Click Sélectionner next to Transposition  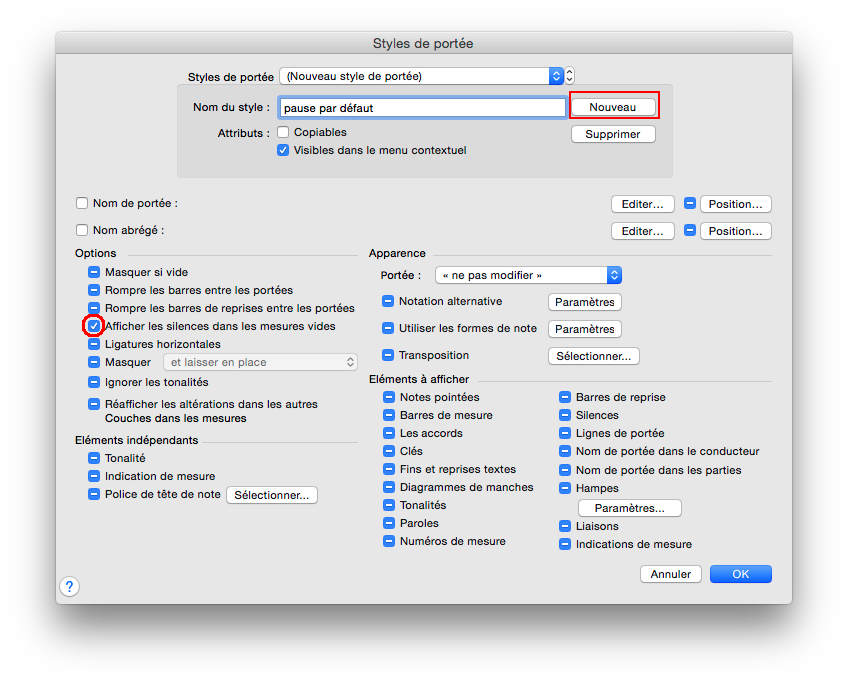[x=593, y=356]
